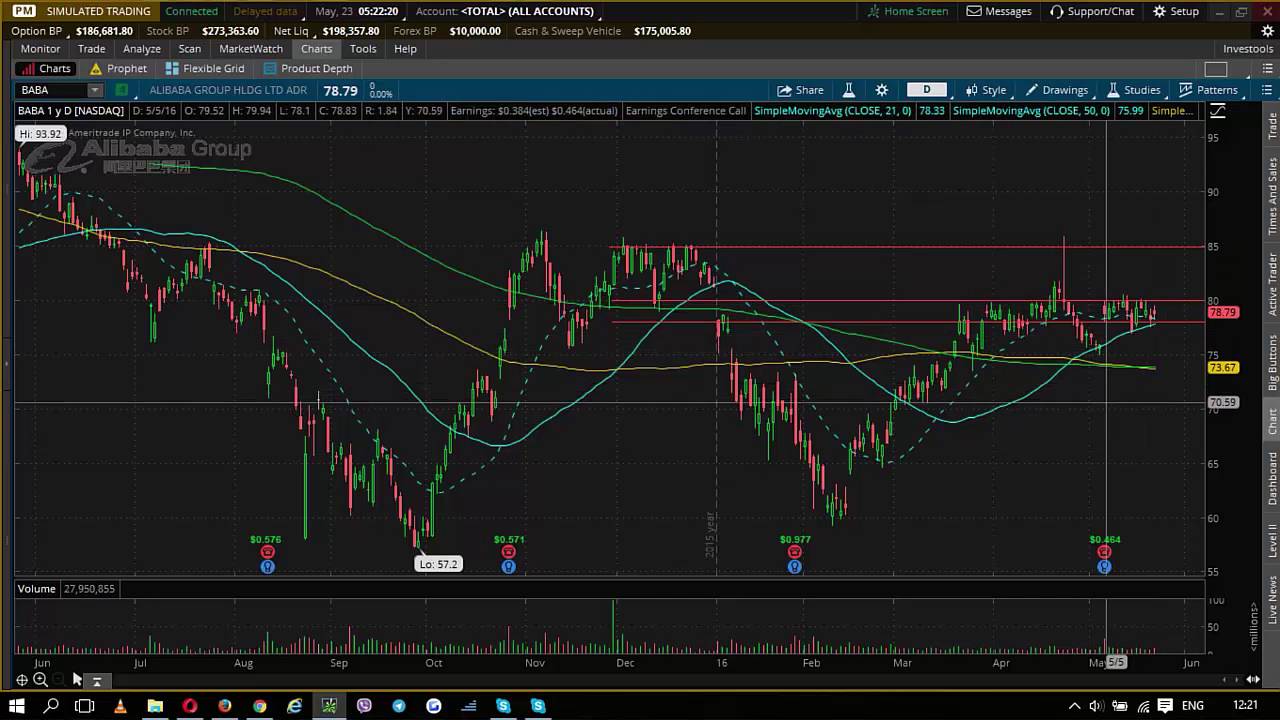1280x720 pixels.
Task: Change the D aggregation period selector
Action: click(926, 90)
